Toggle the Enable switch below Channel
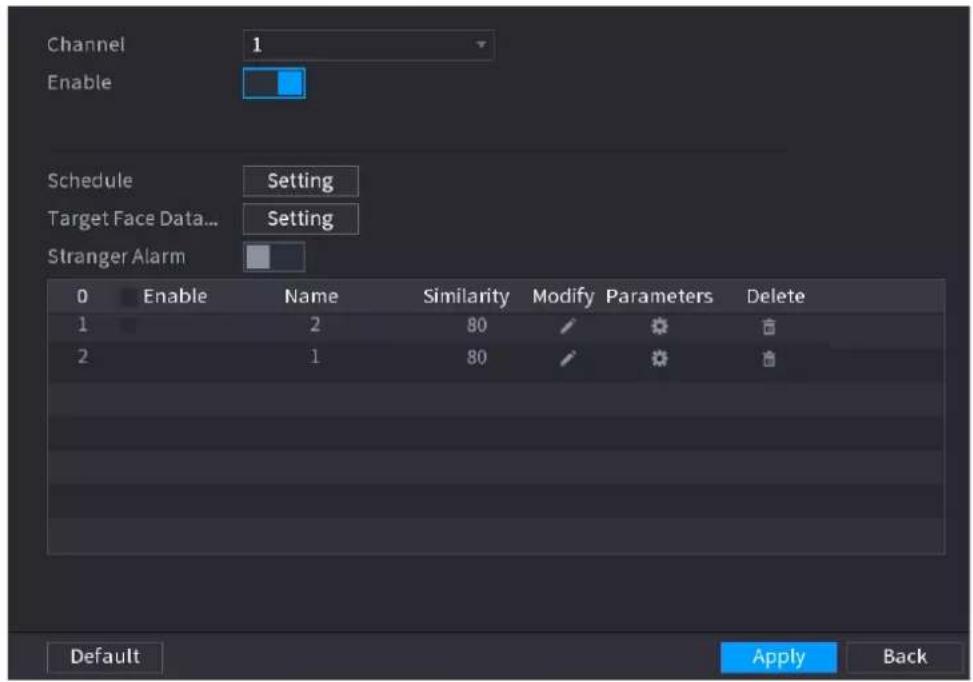973x682 pixels. 274,83
